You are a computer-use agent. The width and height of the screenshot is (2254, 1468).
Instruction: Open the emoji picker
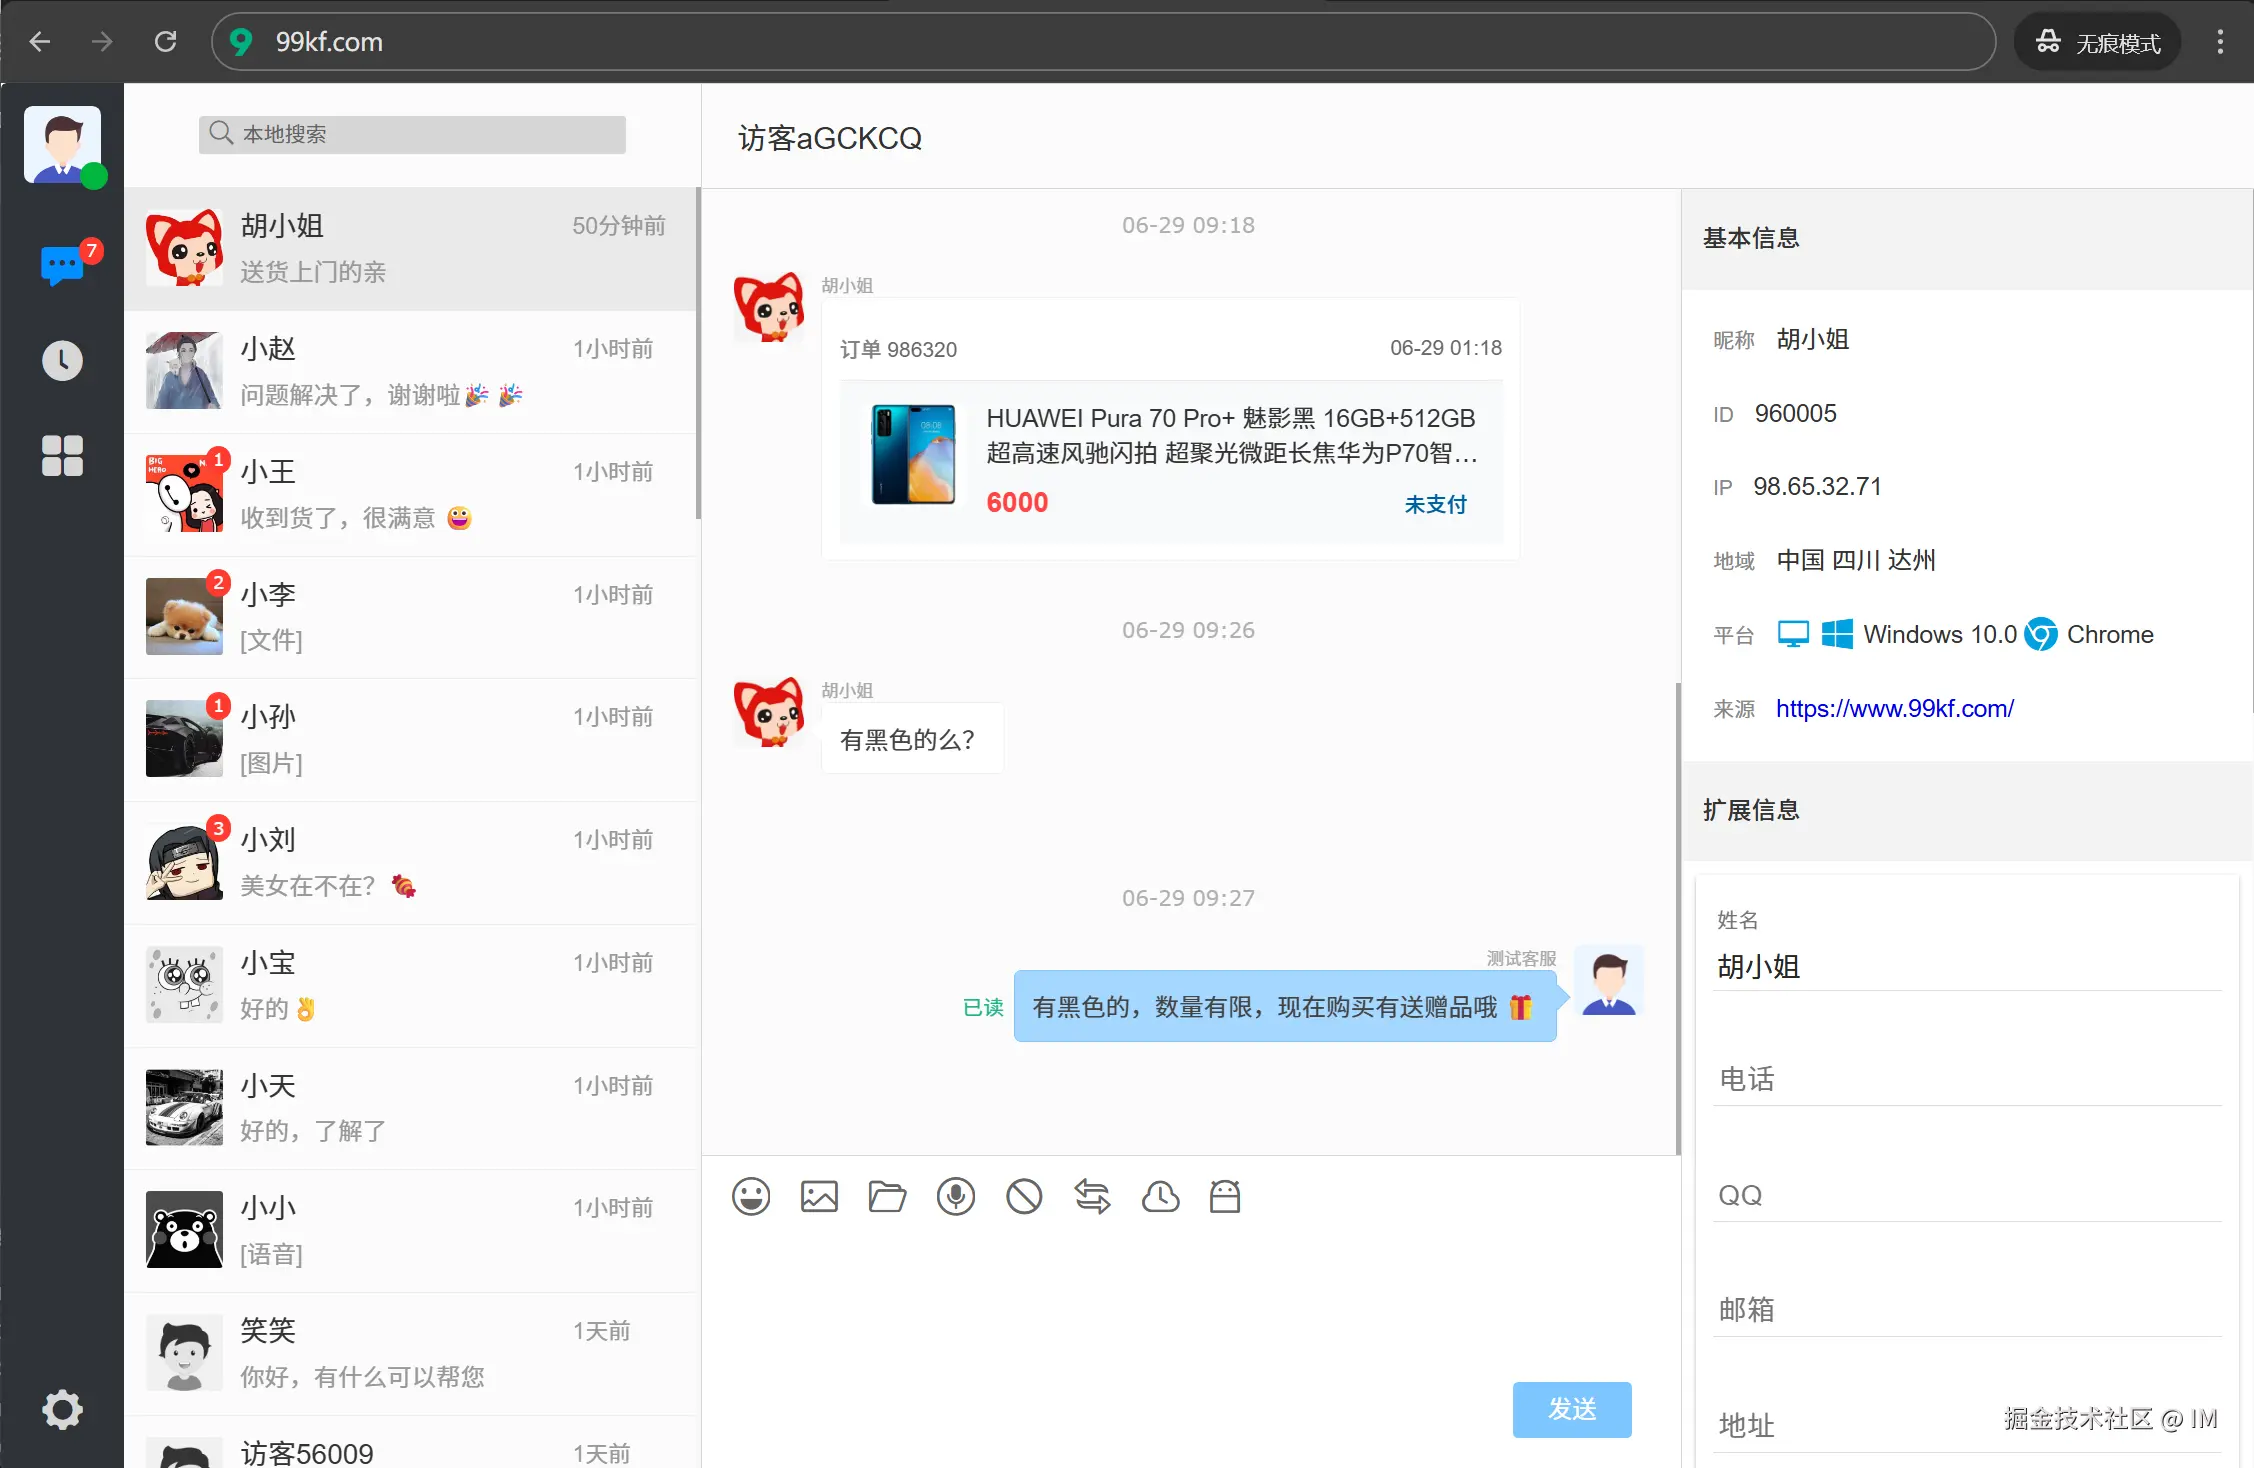coord(751,1196)
